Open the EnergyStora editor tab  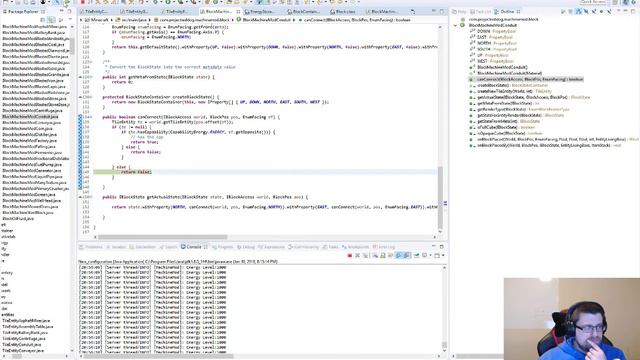[x=259, y=11]
